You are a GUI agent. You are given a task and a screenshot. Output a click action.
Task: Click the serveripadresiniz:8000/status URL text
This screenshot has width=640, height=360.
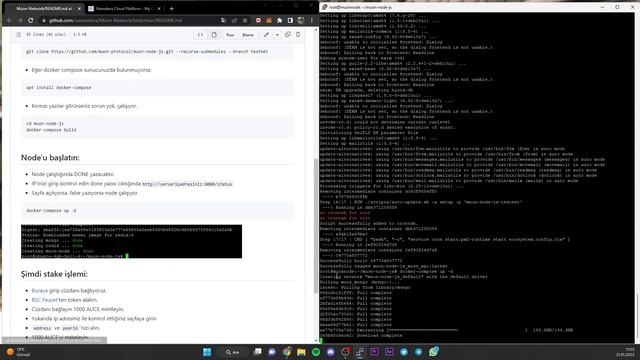187,184
